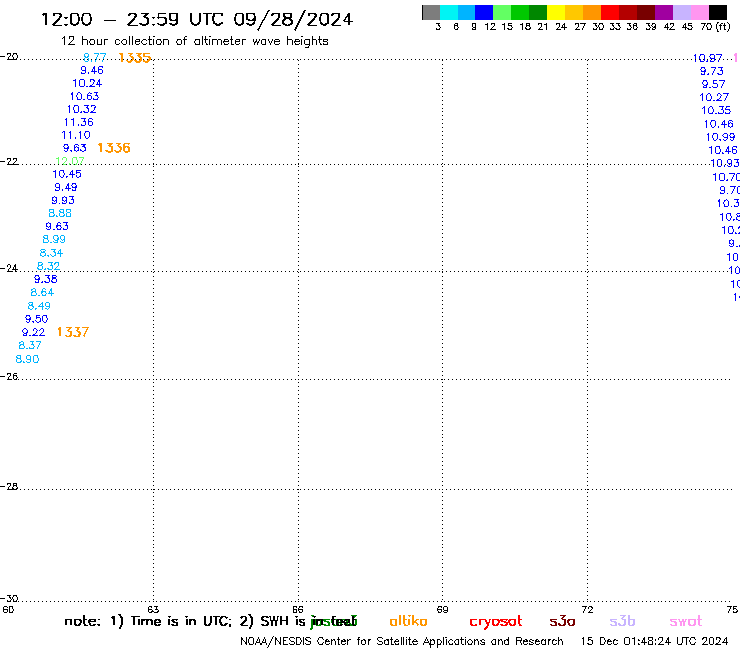
Task: Click the subtitle "12 hour collection of altimeter wave heights"
Action: point(194,41)
